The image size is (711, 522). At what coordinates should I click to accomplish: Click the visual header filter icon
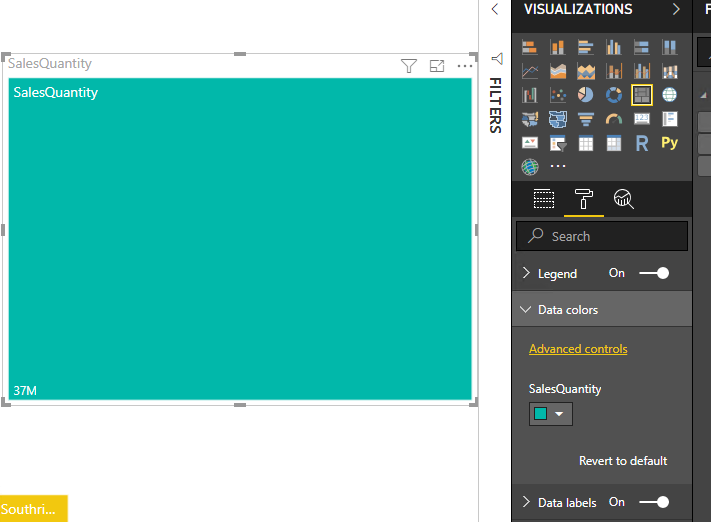click(409, 66)
